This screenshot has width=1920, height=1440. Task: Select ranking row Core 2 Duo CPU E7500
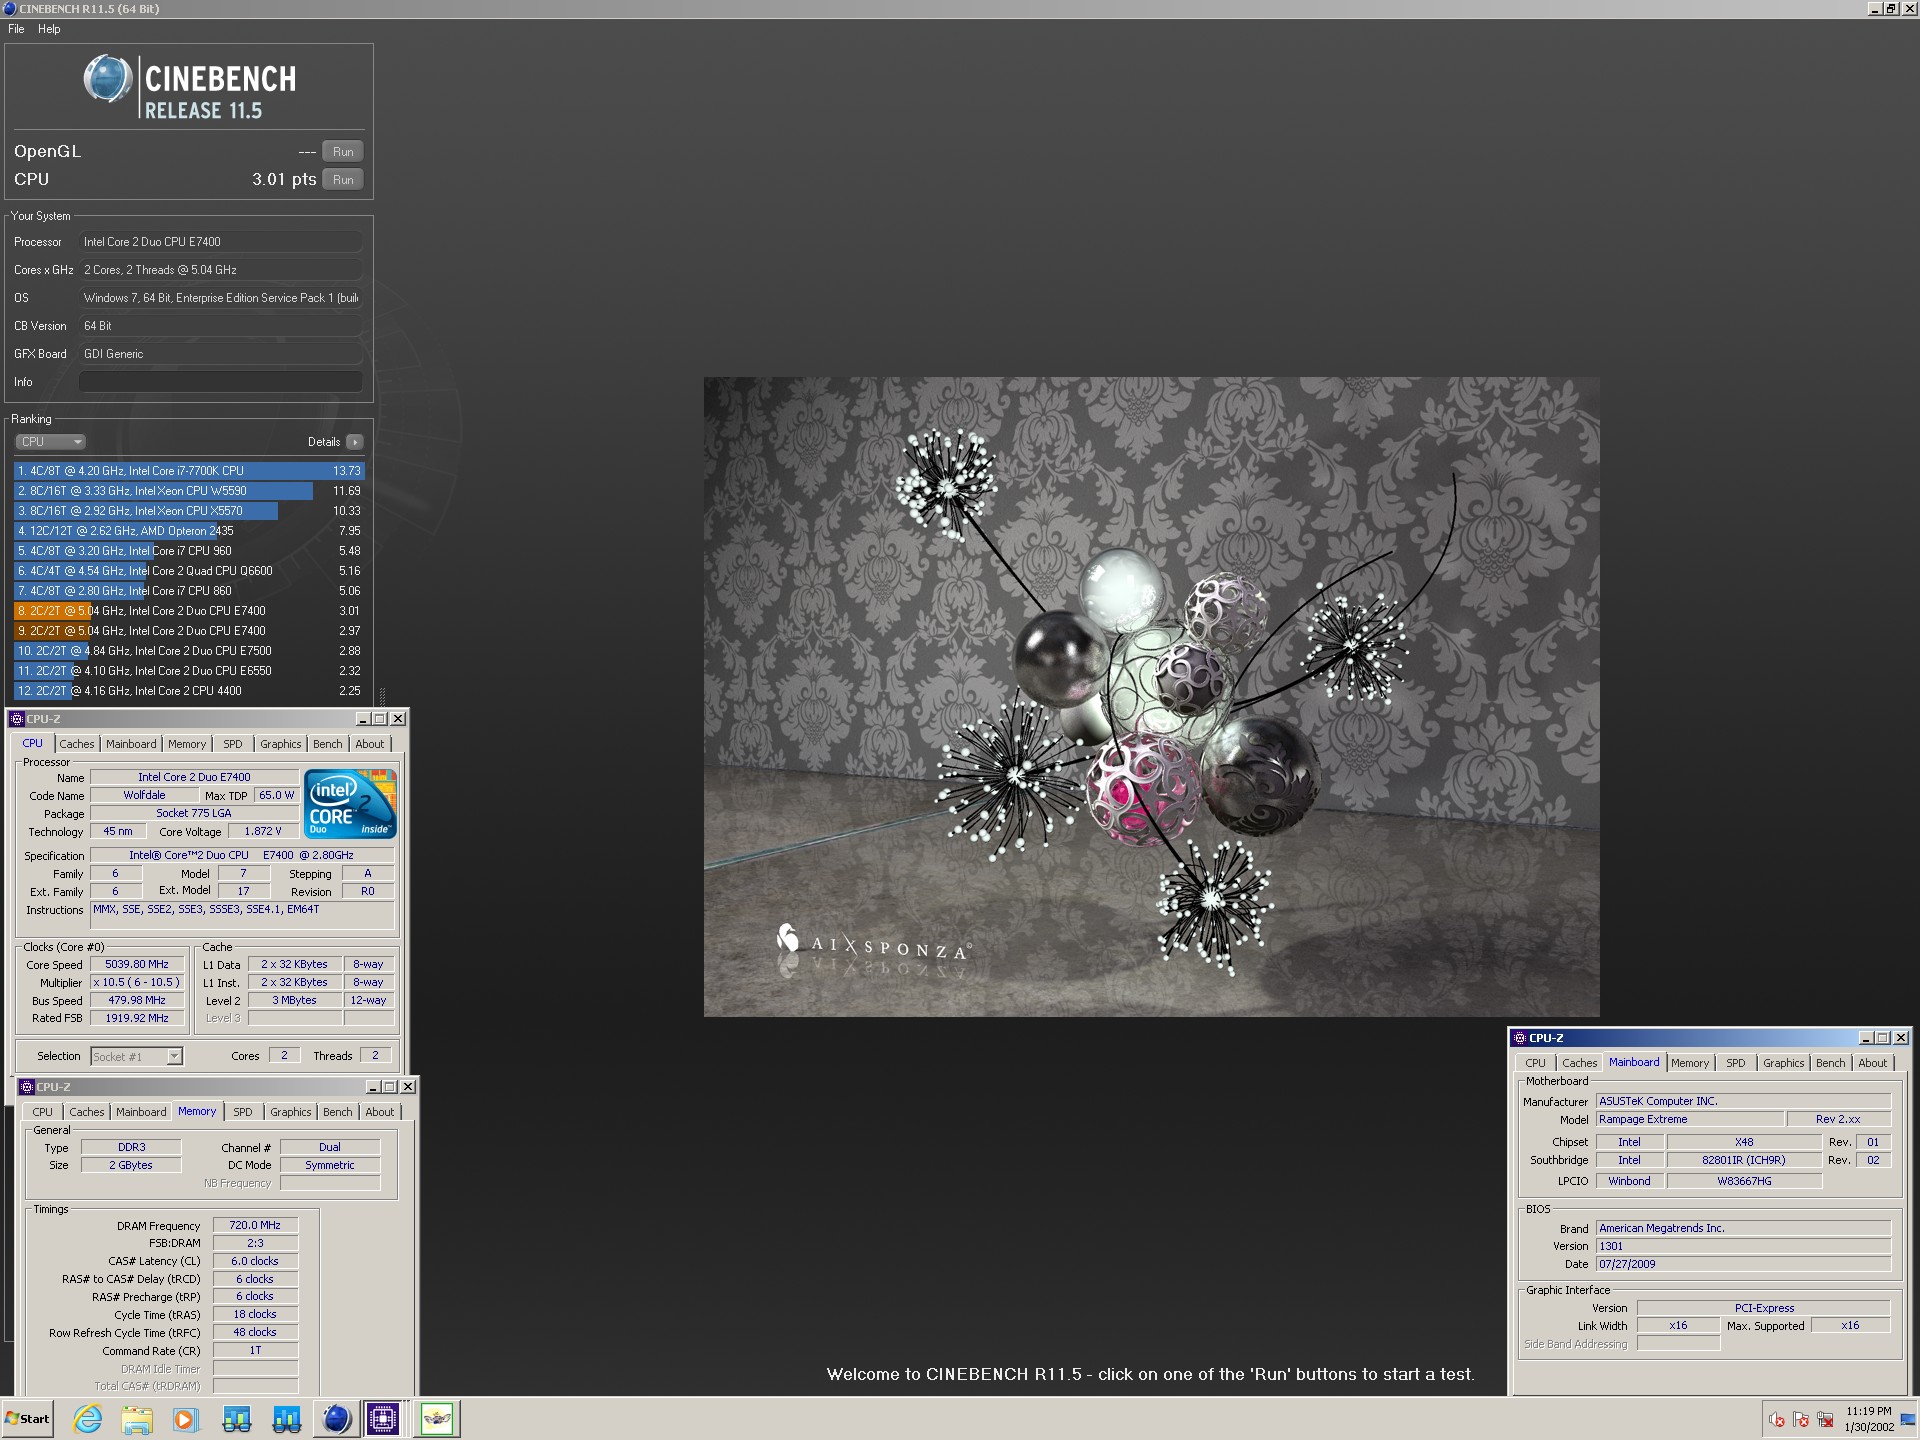click(189, 651)
